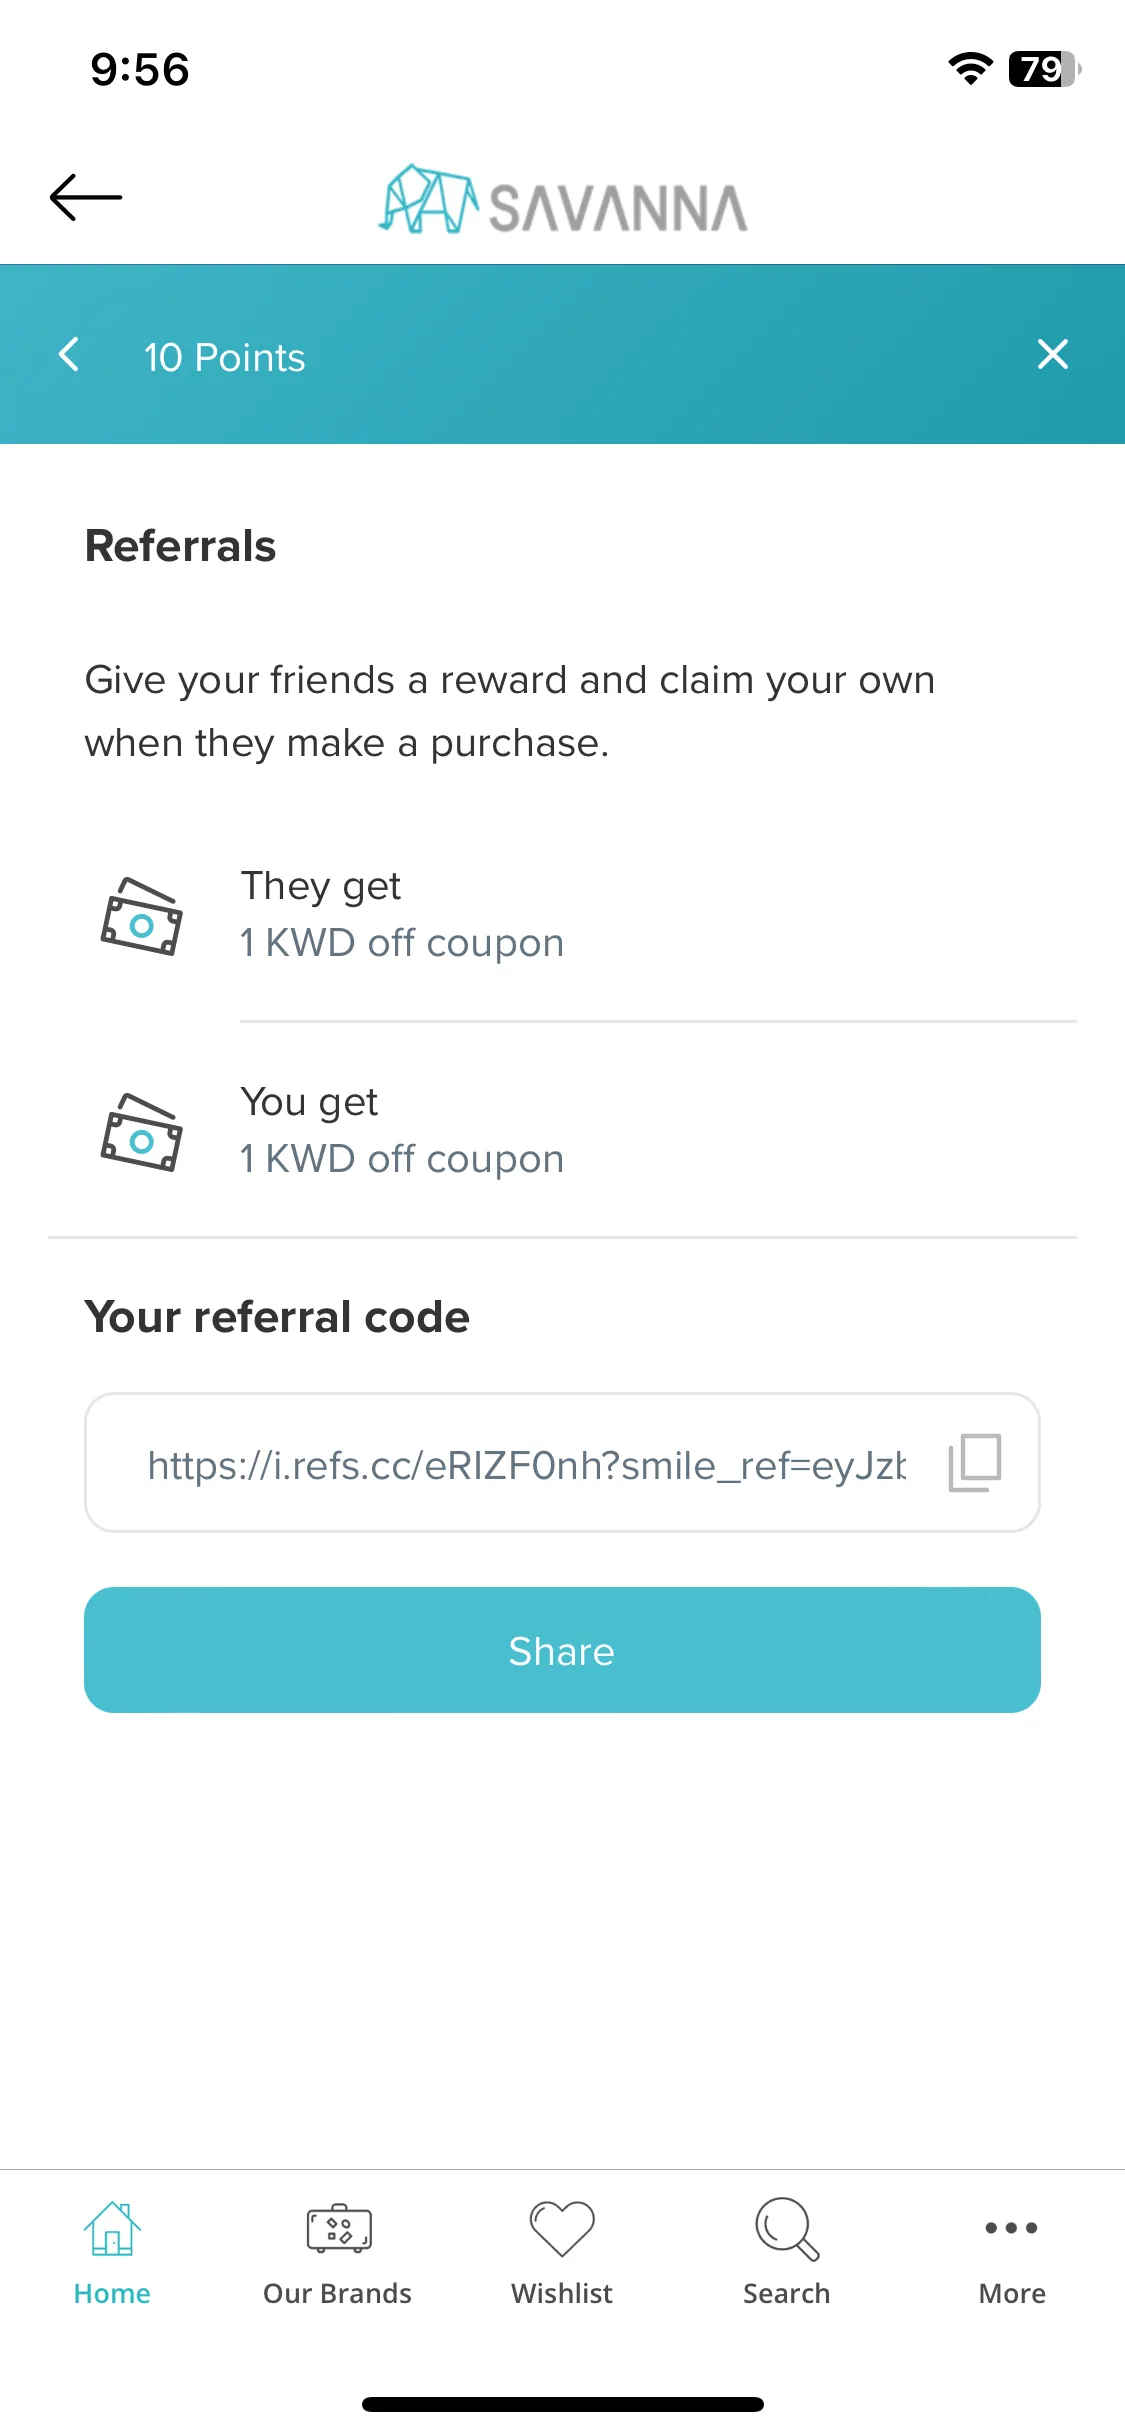1125x2436 pixels.
Task: Select the They get 1 KWD off coupon row
Action: pyautogui.click(x=562, y=914)
